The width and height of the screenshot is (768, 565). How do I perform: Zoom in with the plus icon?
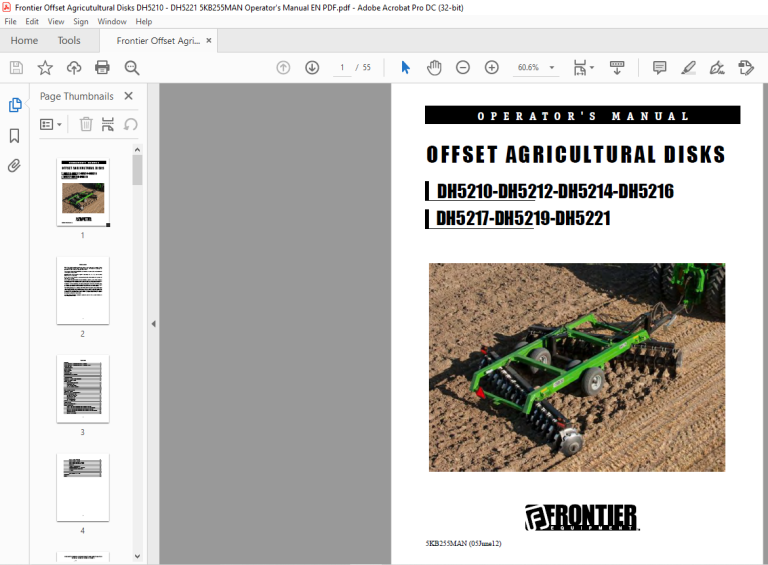492,68
